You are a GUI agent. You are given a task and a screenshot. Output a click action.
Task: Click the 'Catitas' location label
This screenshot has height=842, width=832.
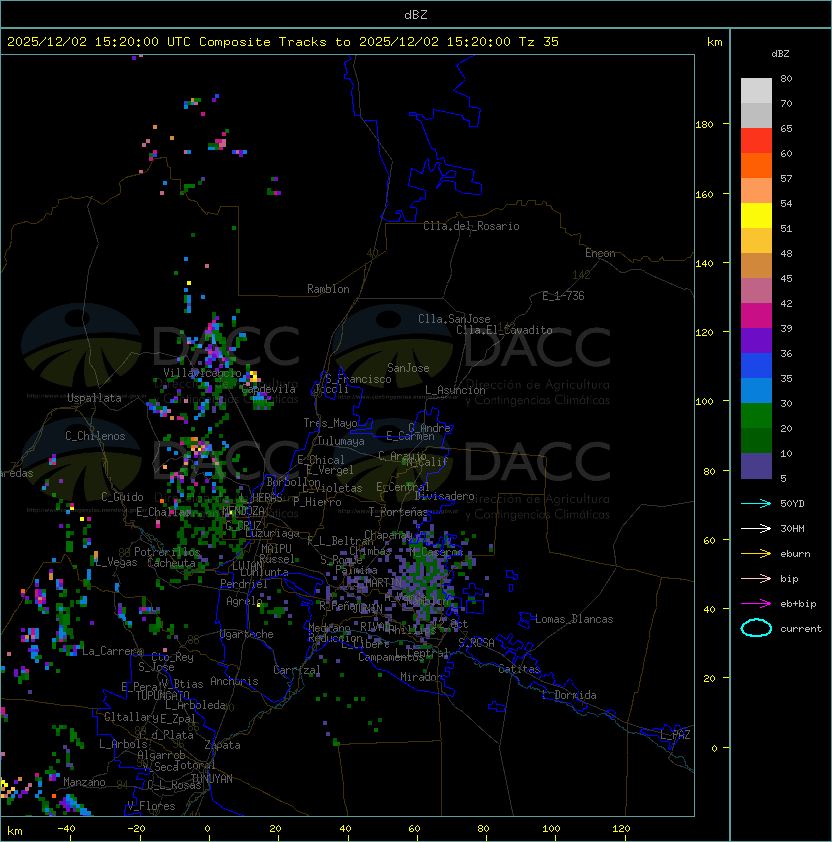point(519,669)
